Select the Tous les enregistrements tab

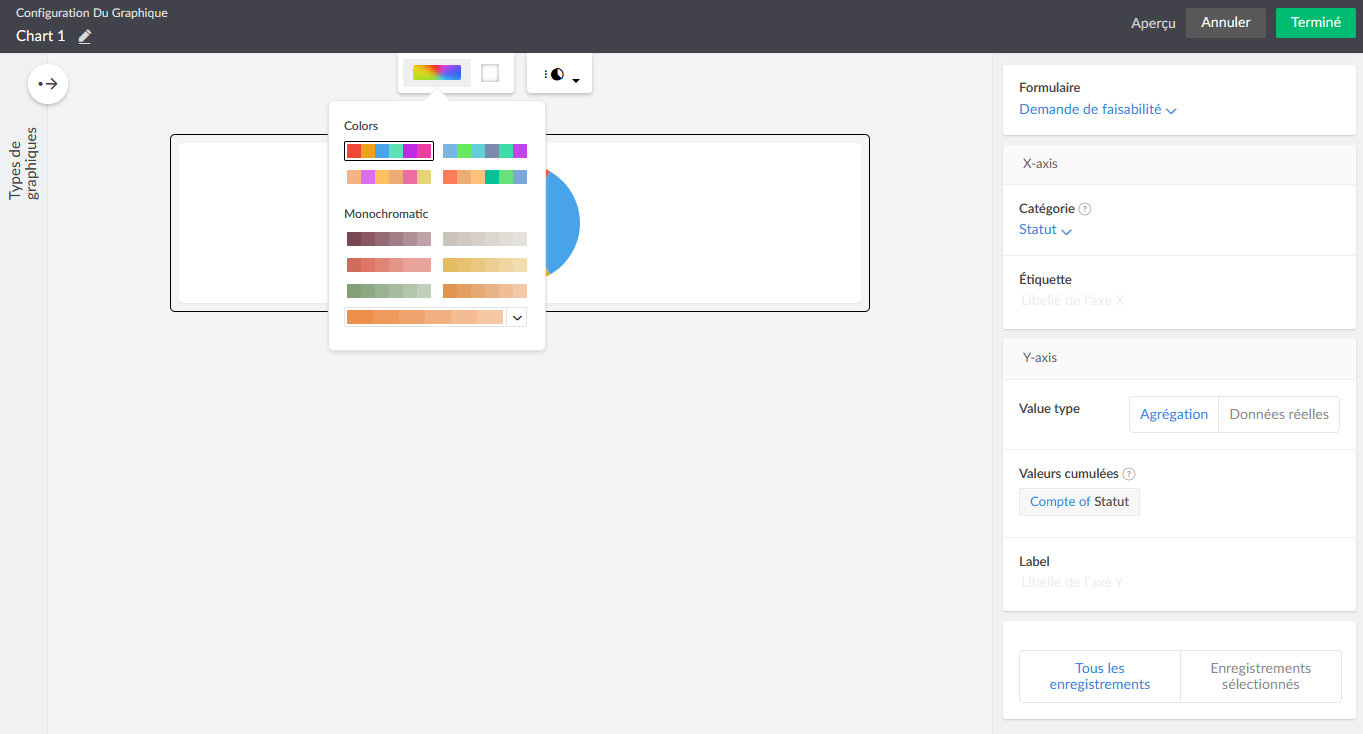point(1099,676)
